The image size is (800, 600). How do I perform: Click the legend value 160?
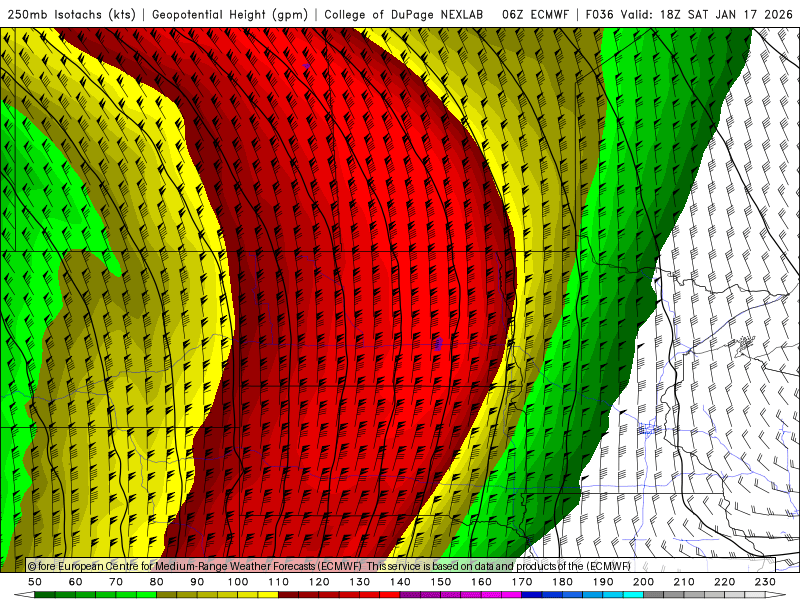tap(481, 582)
